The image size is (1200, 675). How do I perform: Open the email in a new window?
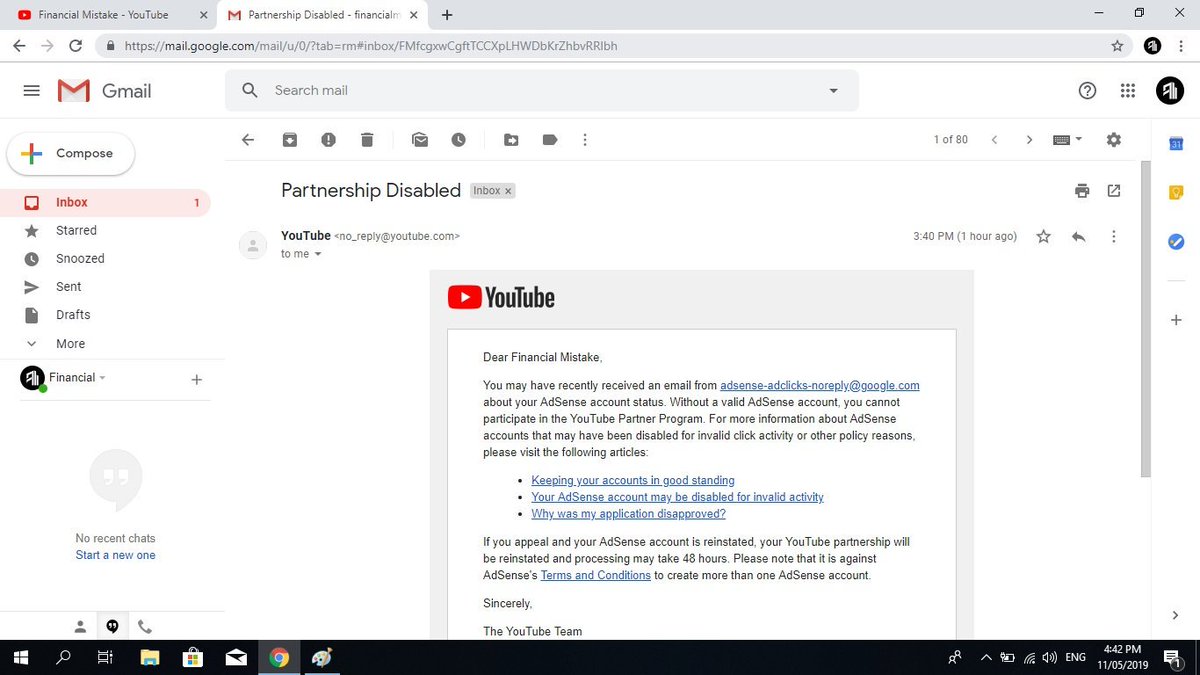point(1114,191)
